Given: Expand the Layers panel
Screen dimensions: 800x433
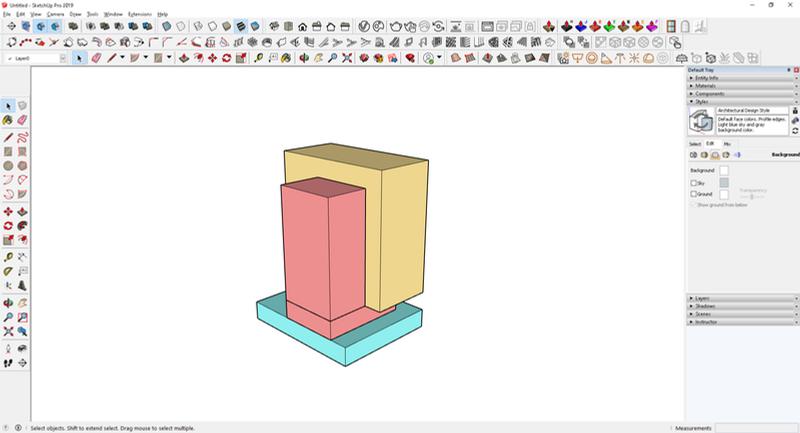Looking at the screenshot, I should (743, 298).
